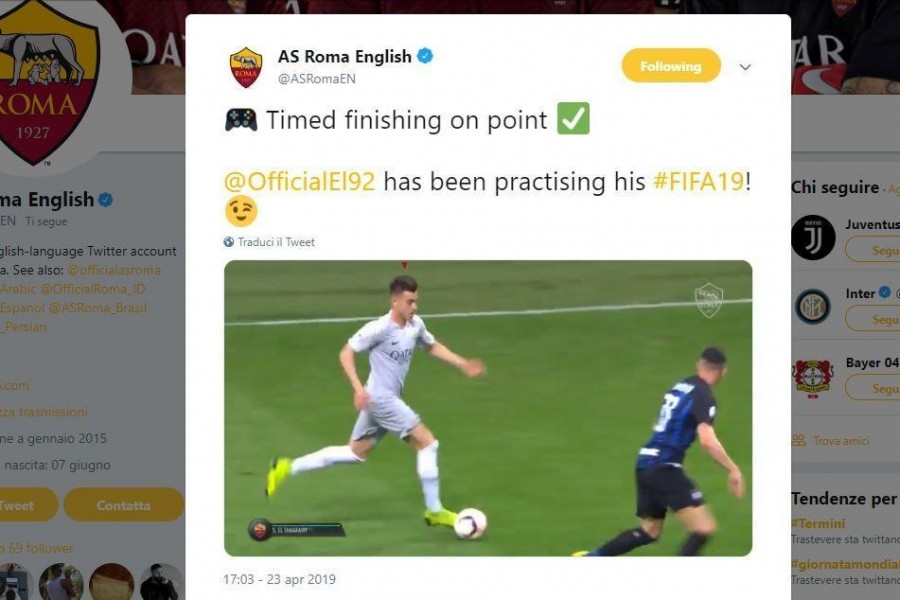The width and height of the screenshot is (900, 600).
Task: Click the Contatta button
Action: 123,505
